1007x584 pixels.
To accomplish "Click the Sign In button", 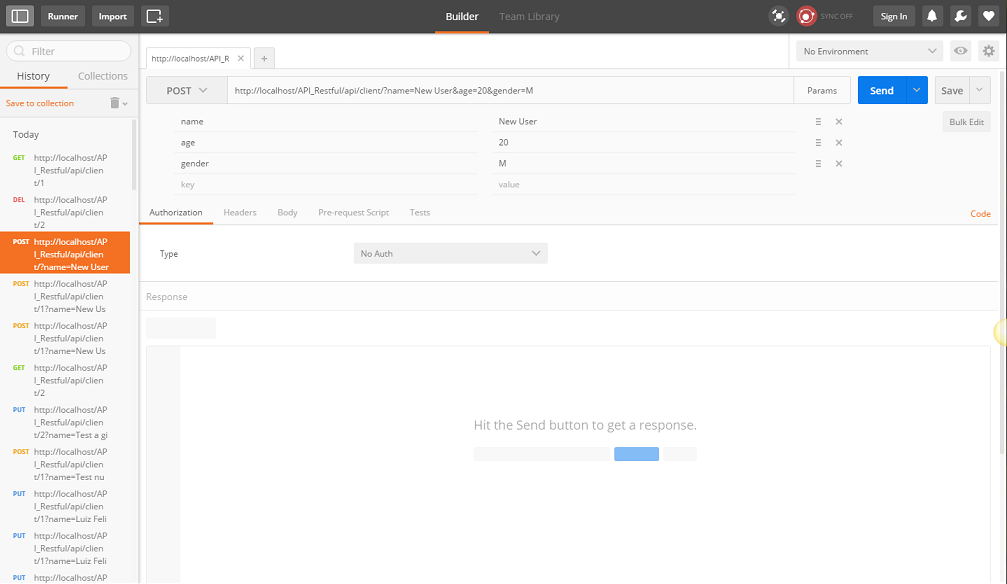I will (x=894, y=16).
